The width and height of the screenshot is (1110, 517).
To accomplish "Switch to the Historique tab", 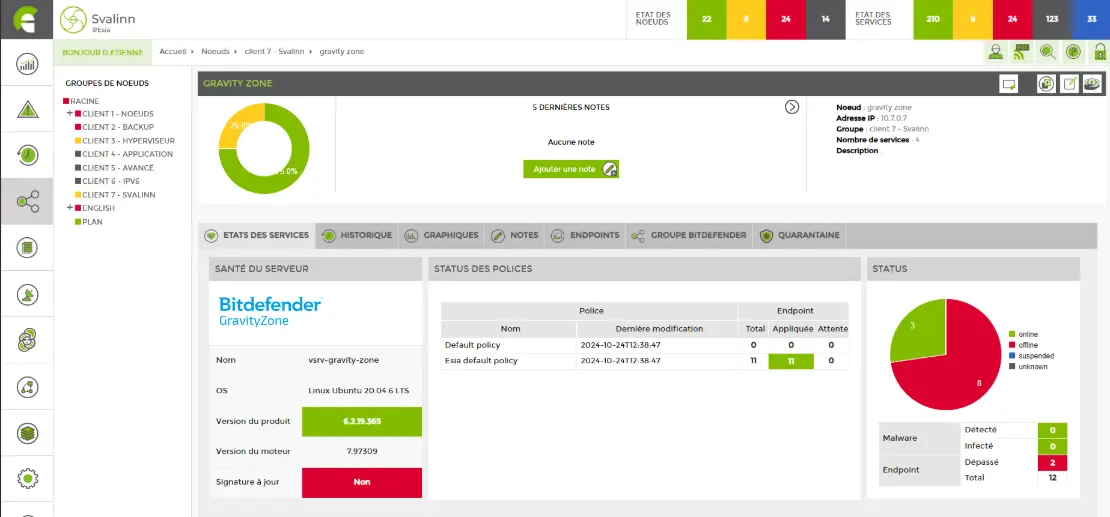I will [357, 235].
